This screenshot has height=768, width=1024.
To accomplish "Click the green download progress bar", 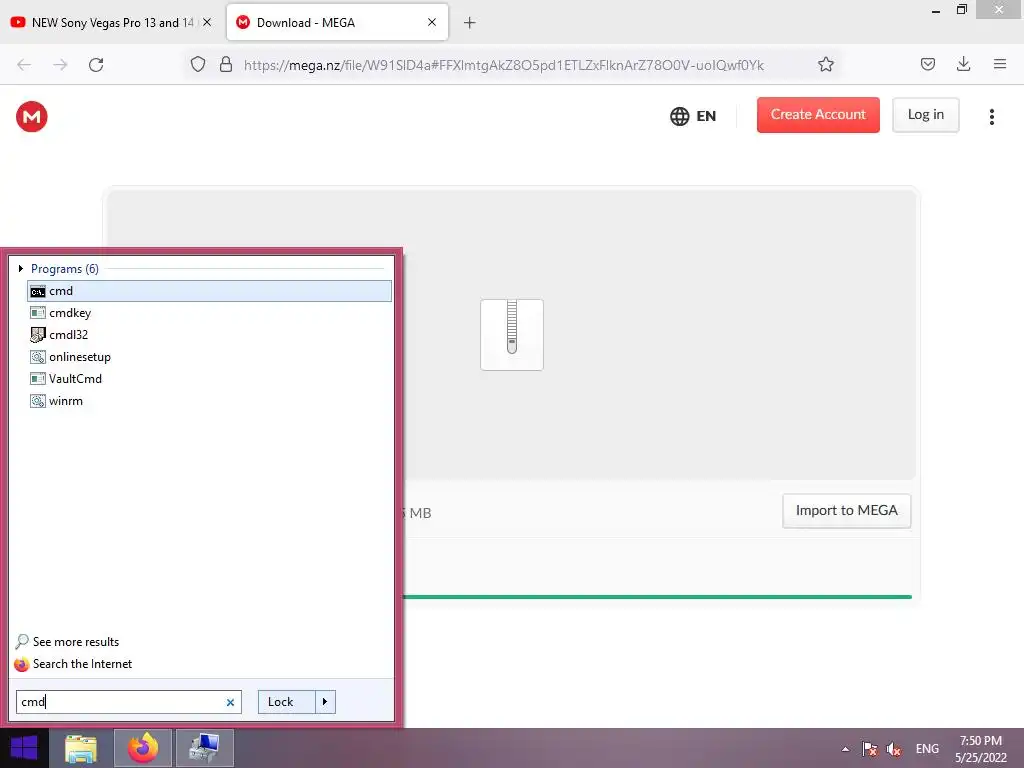I will 657,596.
